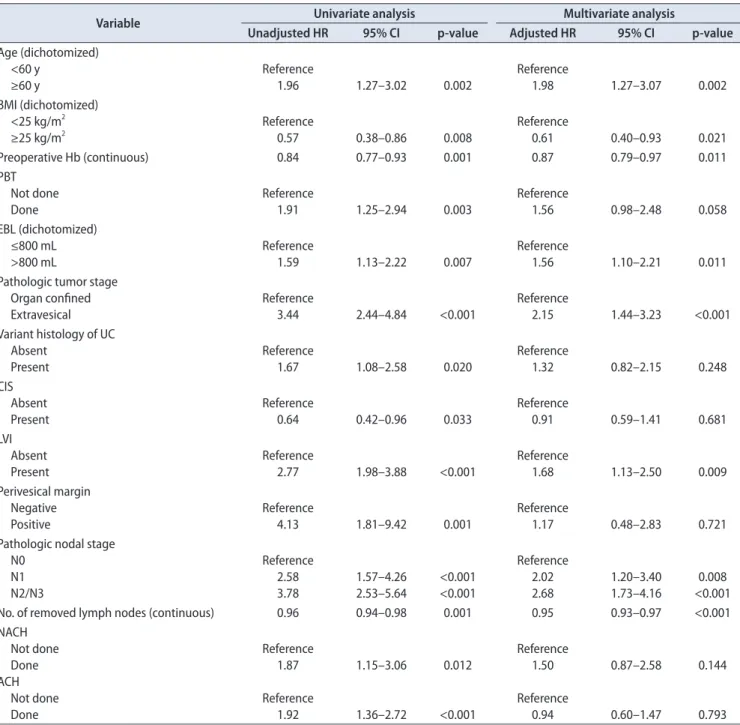Screen dimensions: 740x725
Task: Click No. of removed lymph nodes label
Action: [x=107, y=613]
